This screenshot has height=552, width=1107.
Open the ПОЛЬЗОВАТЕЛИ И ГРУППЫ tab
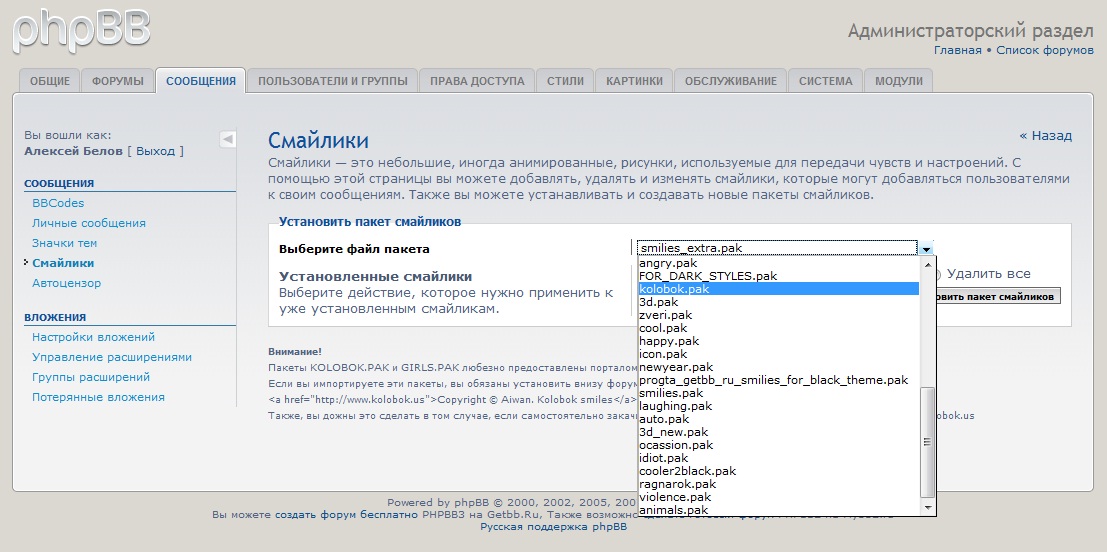click(x=333, y=81)
